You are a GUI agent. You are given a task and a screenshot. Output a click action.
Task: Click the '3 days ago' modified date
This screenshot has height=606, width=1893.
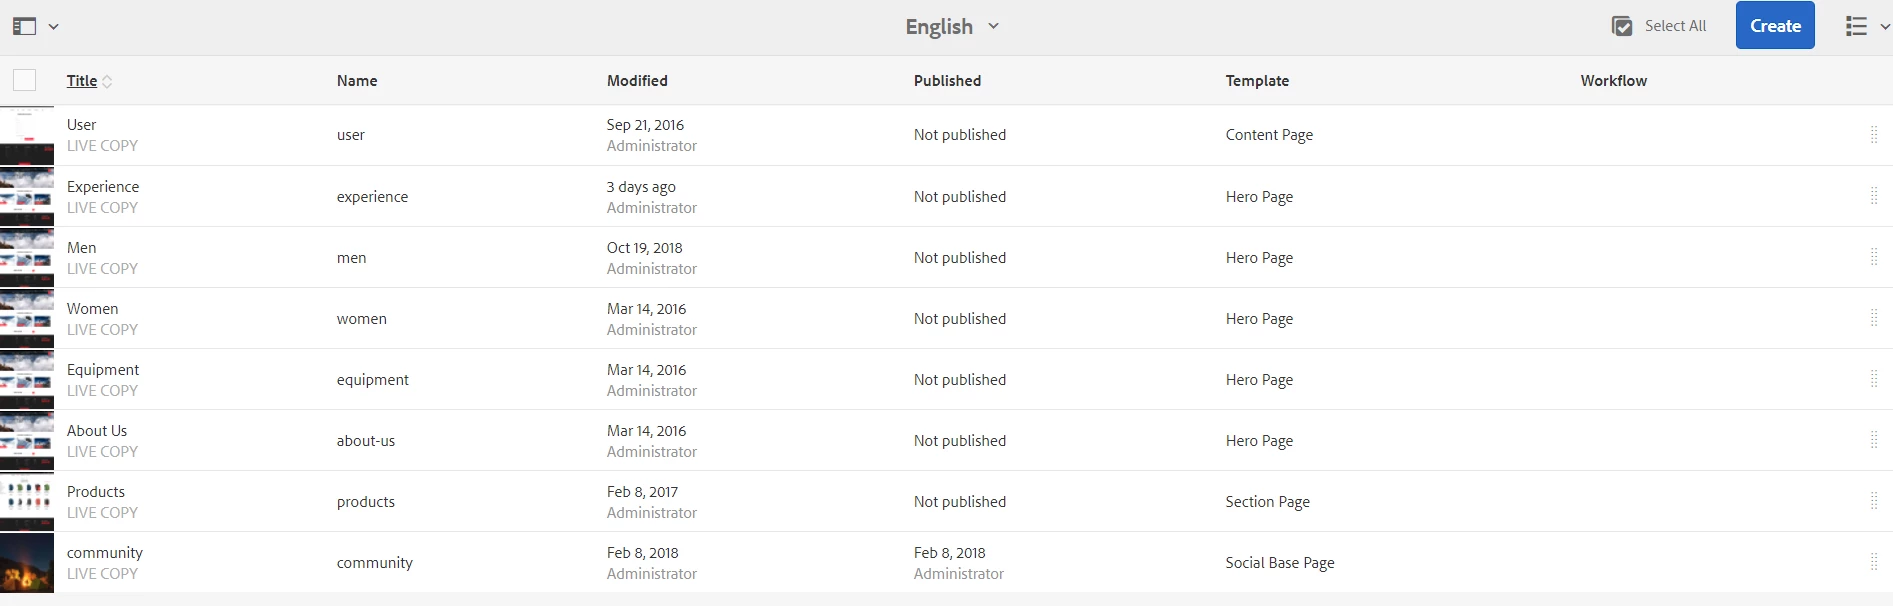point(641,187)
